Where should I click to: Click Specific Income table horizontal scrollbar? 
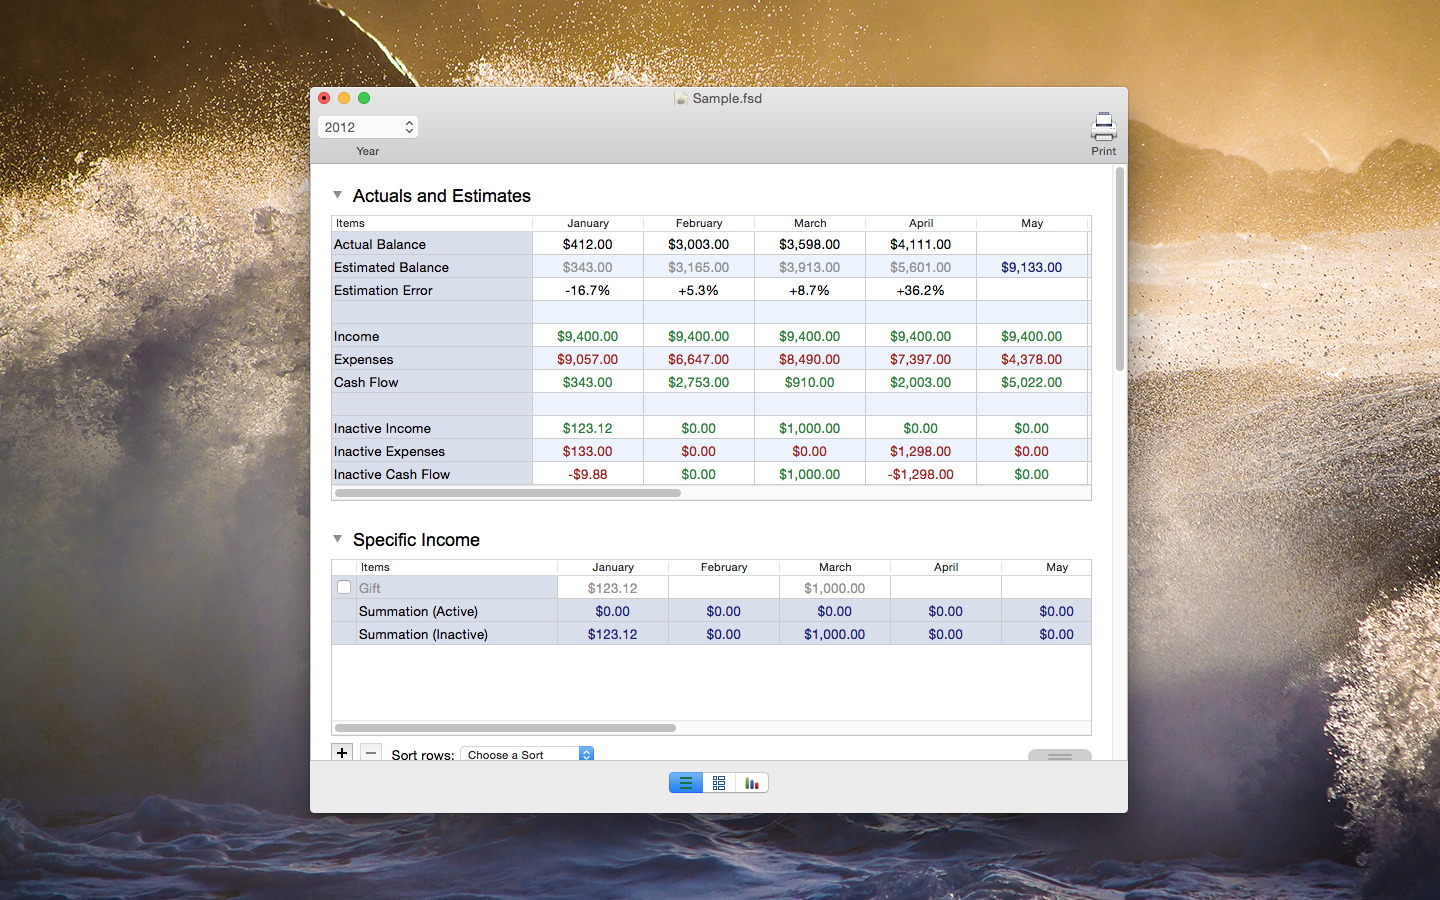click(x=505, y=728)
